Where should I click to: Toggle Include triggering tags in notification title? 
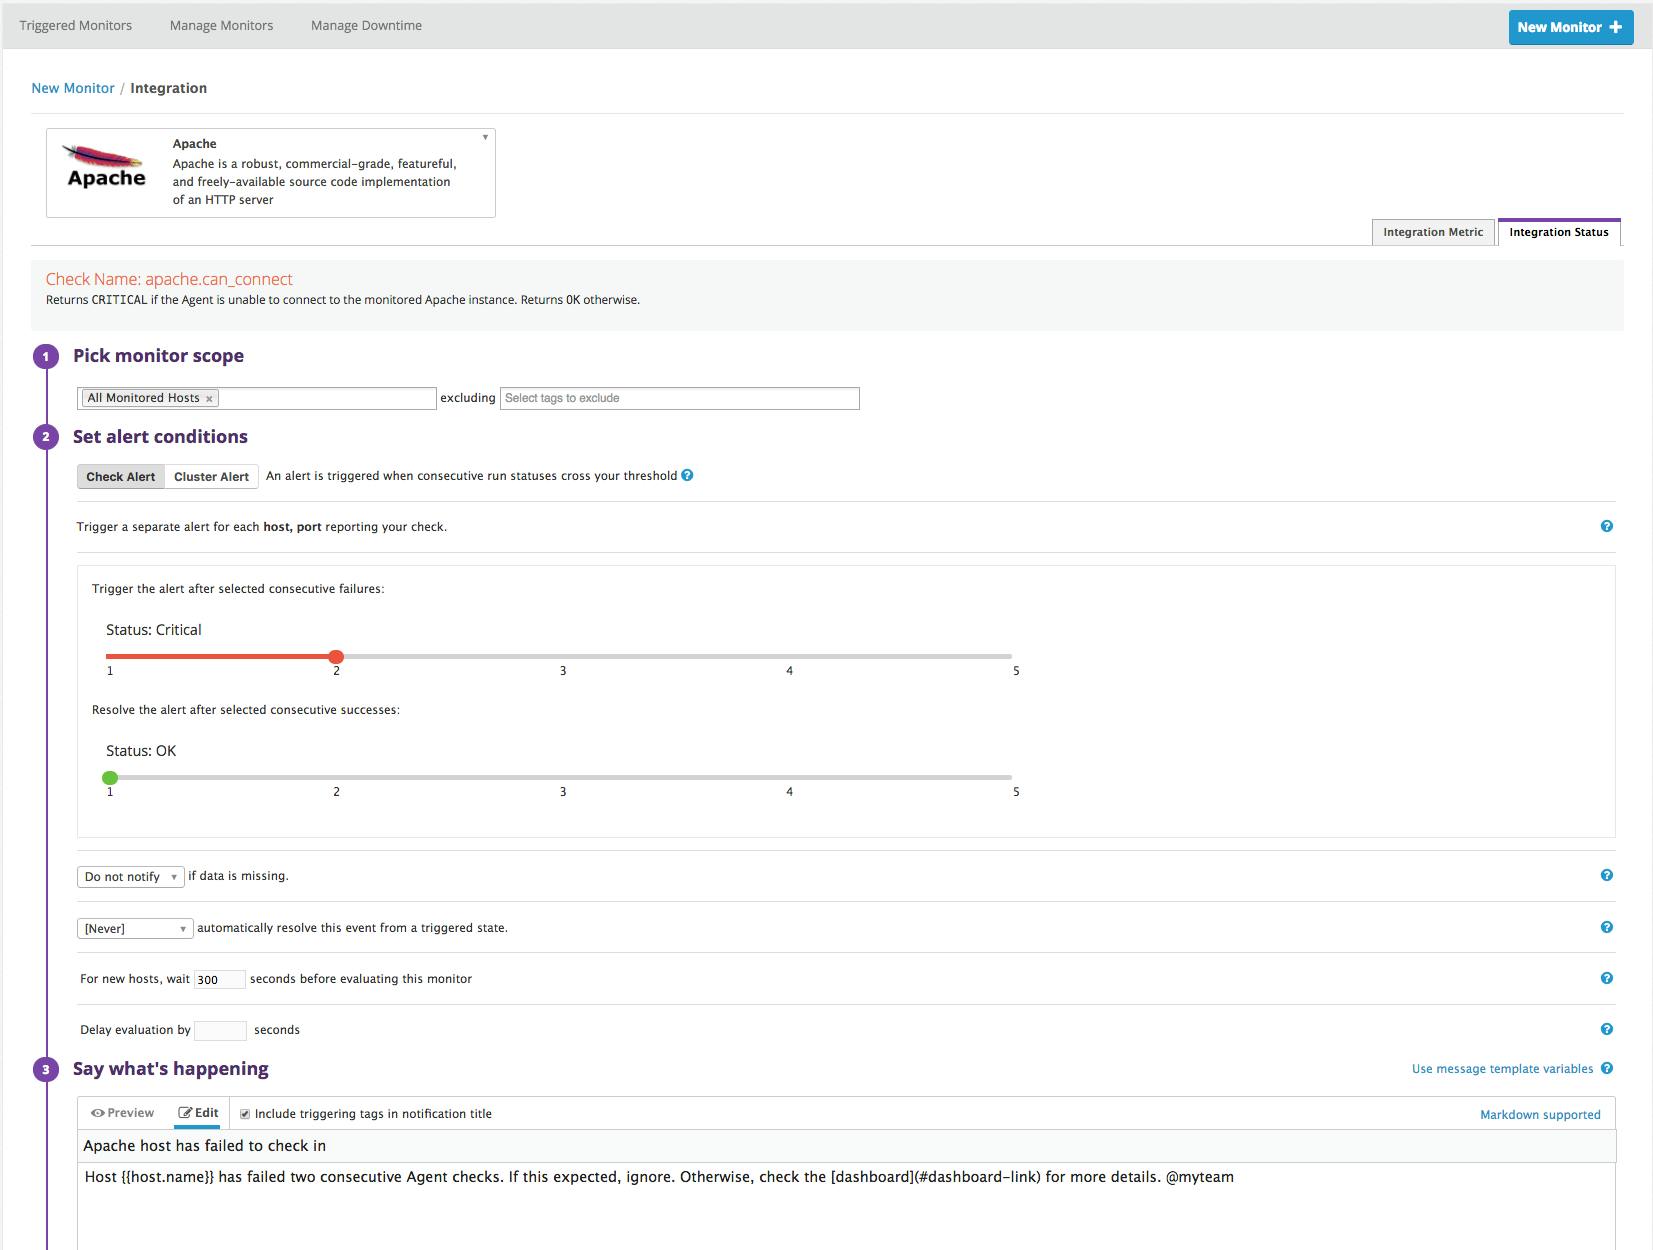[245, 1114]
